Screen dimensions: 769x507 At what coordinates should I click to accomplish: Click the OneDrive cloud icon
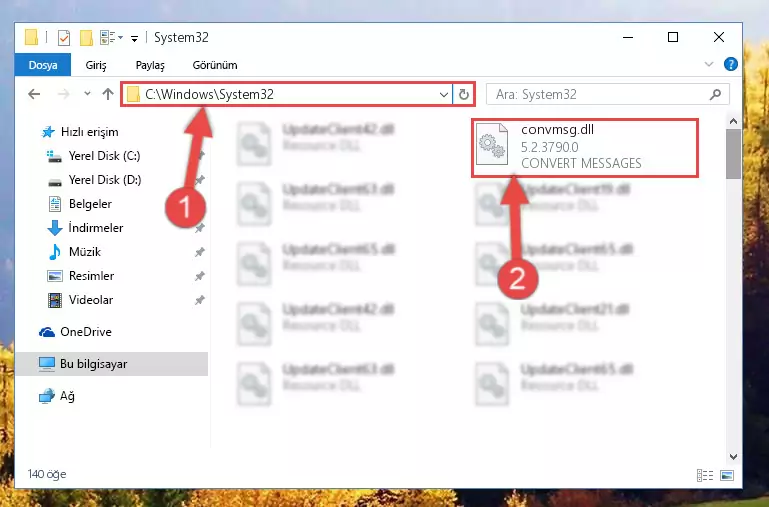47,332
